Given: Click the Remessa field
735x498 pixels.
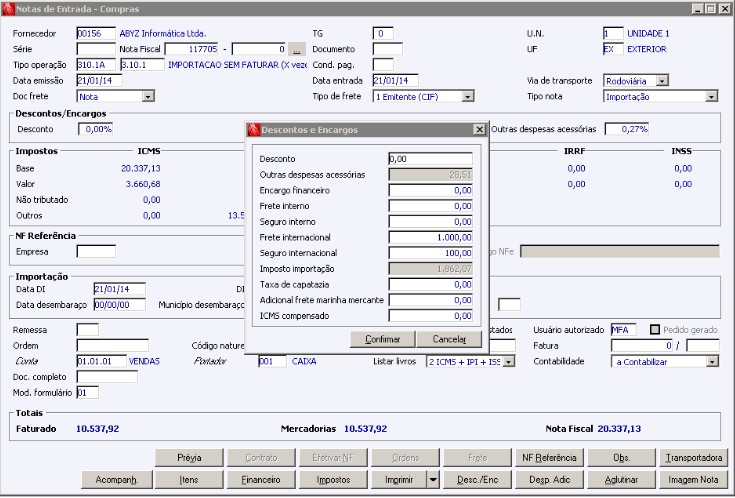Looking at the screenshot, I should (x=88, y=330).
